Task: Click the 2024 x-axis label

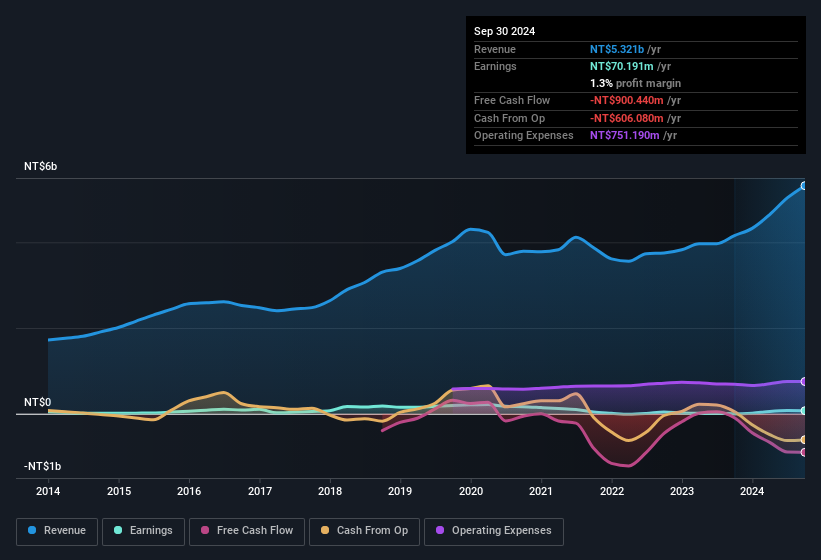Action: coord(752,491)
